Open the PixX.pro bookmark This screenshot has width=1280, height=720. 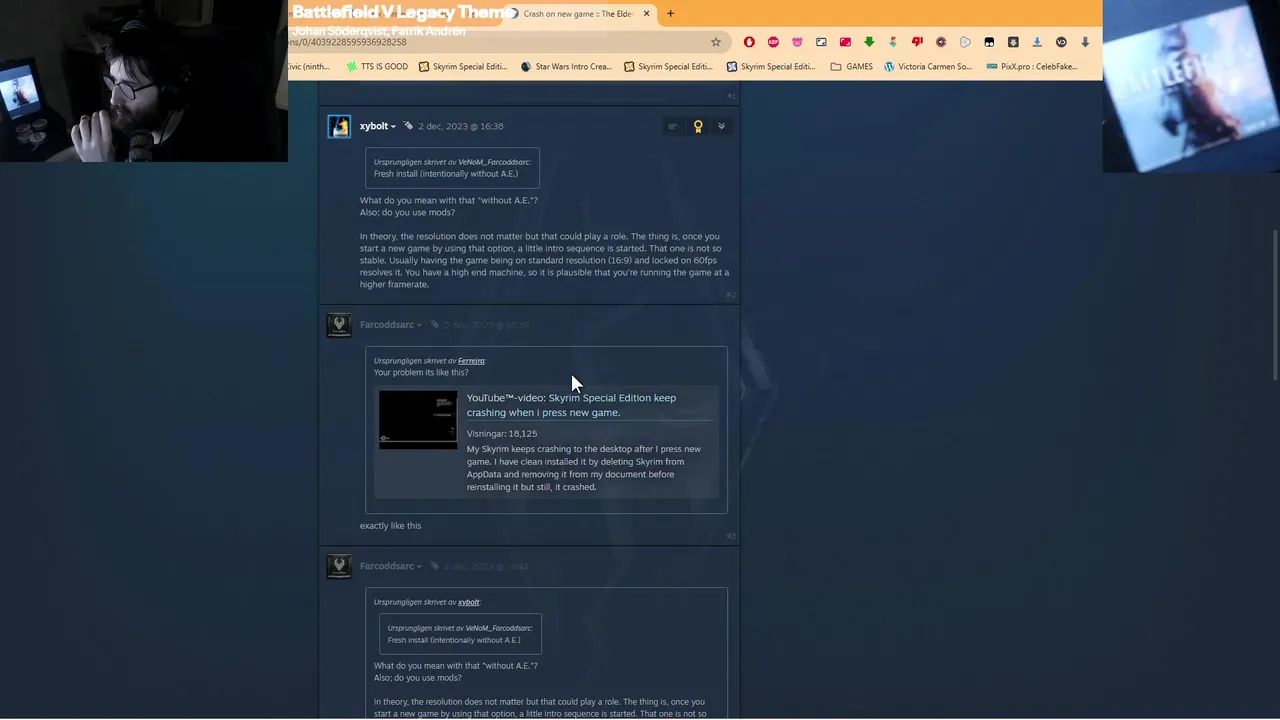pos(1032,67)
